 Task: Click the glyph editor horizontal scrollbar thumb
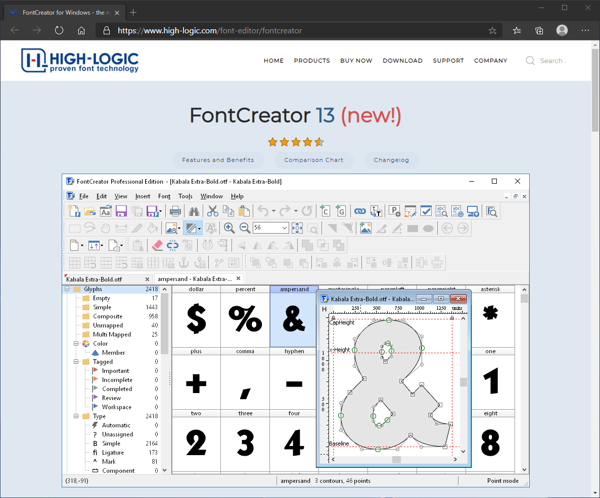396,459
